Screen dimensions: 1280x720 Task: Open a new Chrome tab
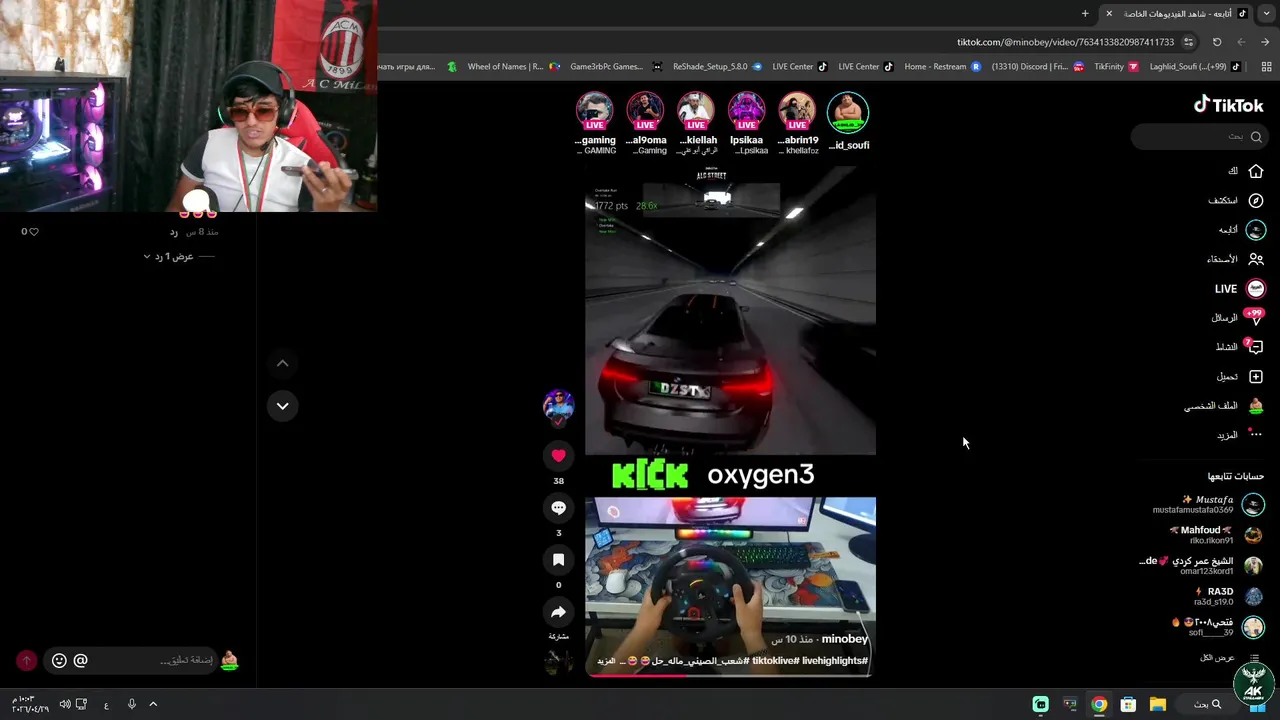click(x=1085, y=13)
